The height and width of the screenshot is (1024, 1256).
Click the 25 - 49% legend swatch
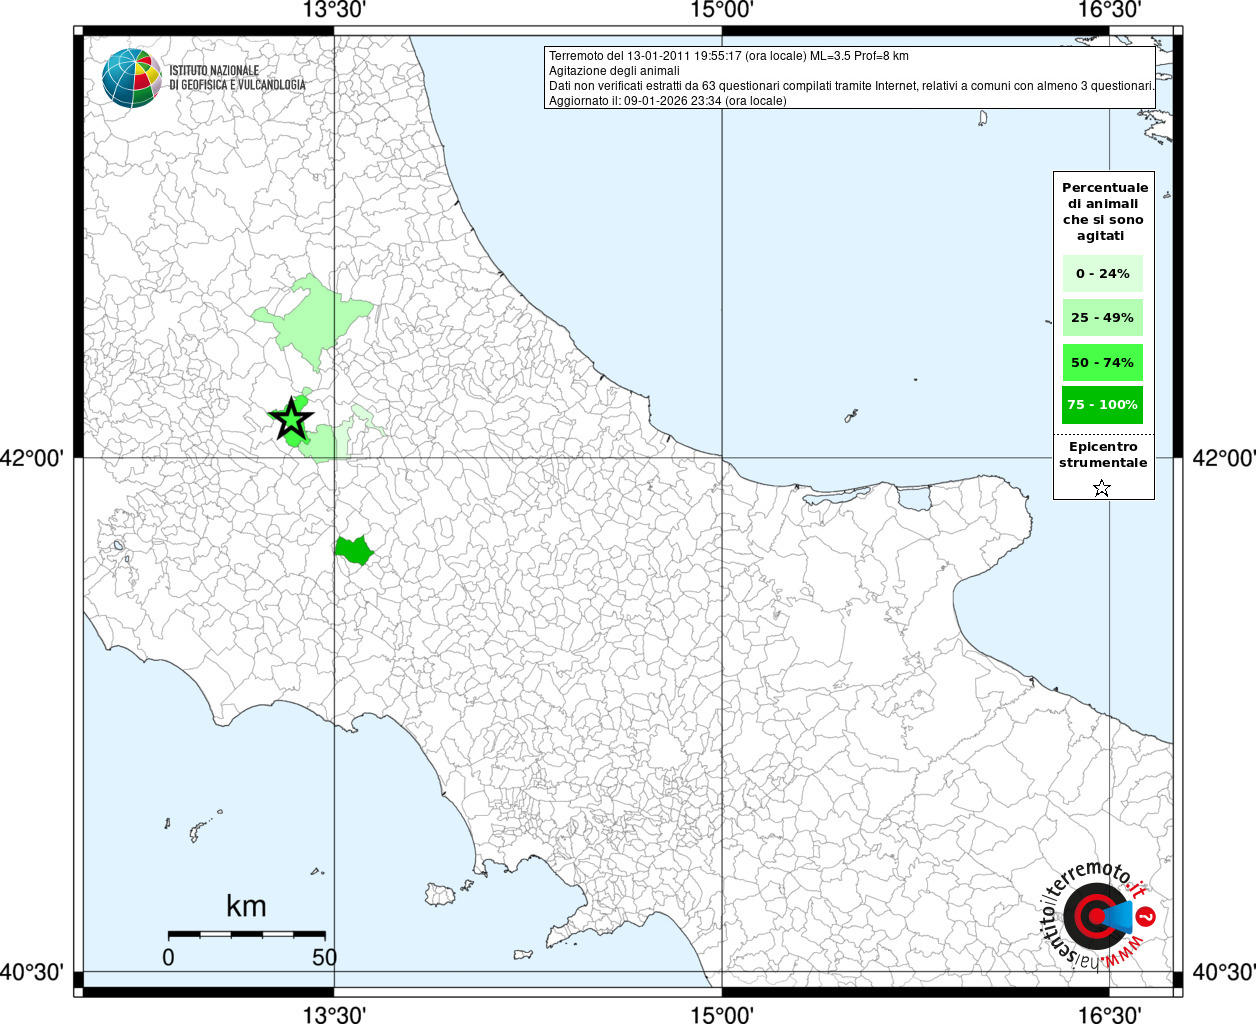coord(1103,317)
